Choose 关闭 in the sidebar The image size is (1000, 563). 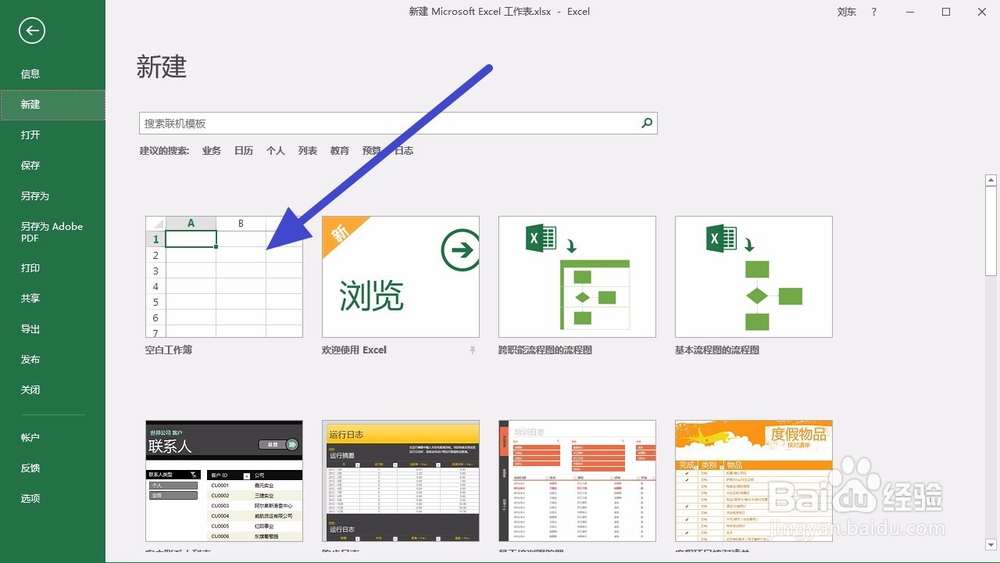pyautogui.click(x=30, y=390)
